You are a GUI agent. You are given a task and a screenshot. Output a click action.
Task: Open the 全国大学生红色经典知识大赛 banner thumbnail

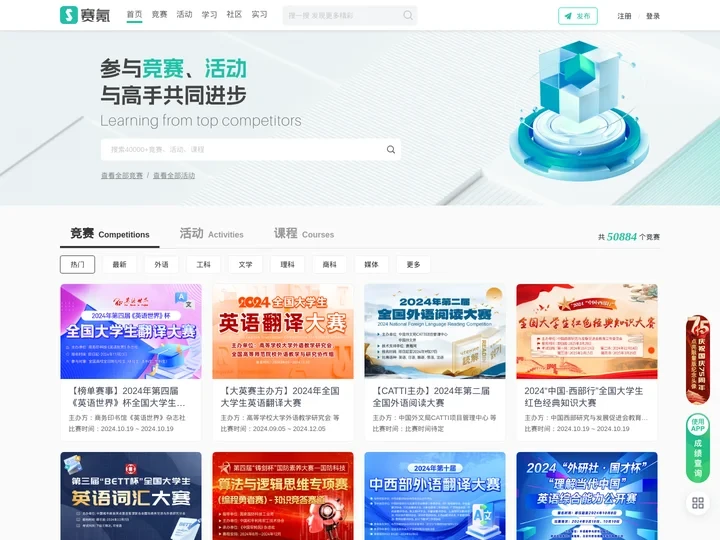pyautogui.click(x=587, y=331)
